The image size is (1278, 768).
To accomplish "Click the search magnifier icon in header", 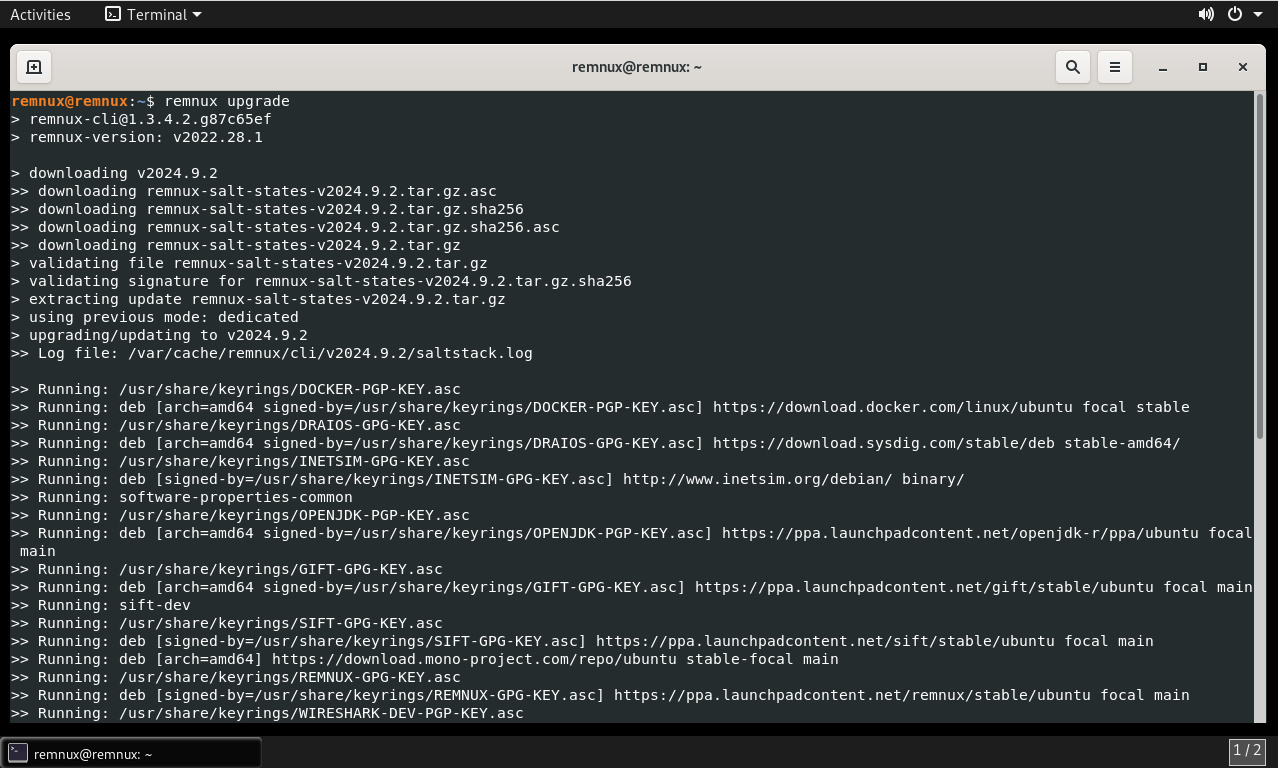I will (1073, 67).
